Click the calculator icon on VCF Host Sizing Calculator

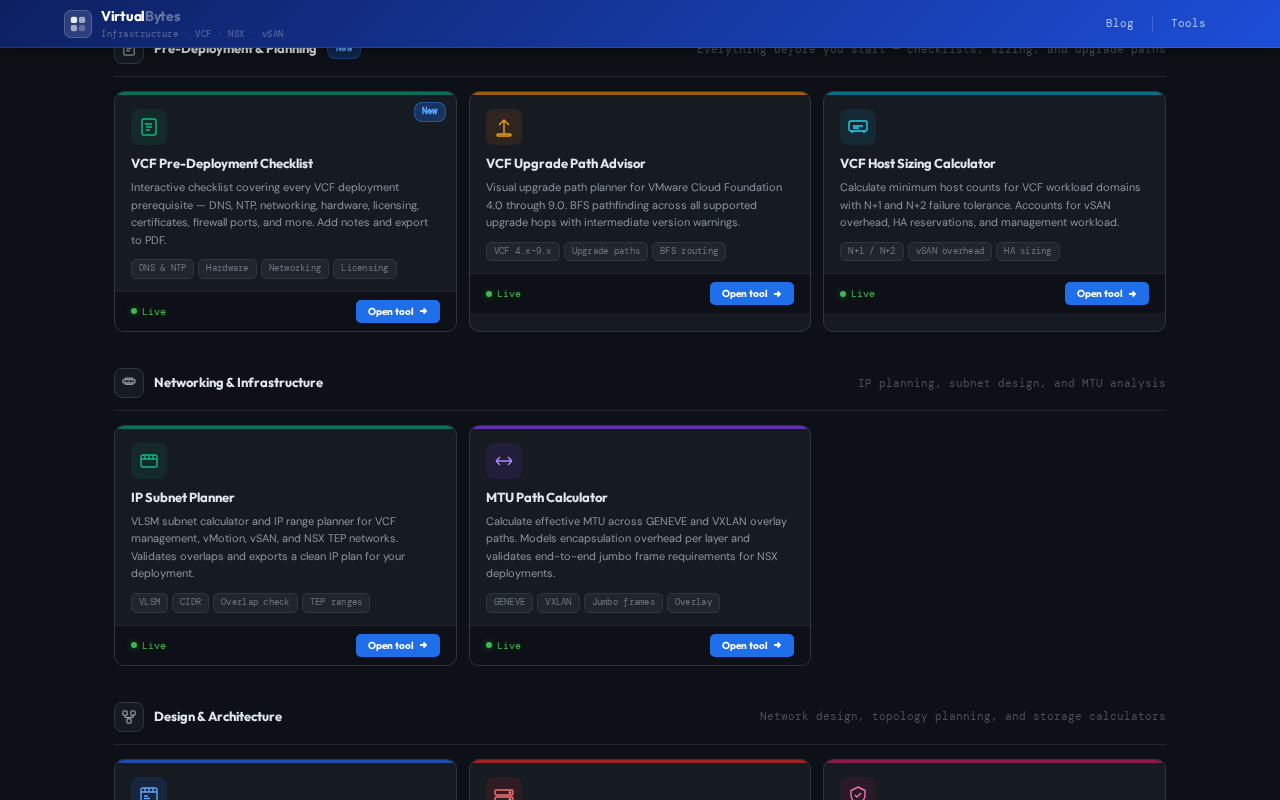point(858,127)
